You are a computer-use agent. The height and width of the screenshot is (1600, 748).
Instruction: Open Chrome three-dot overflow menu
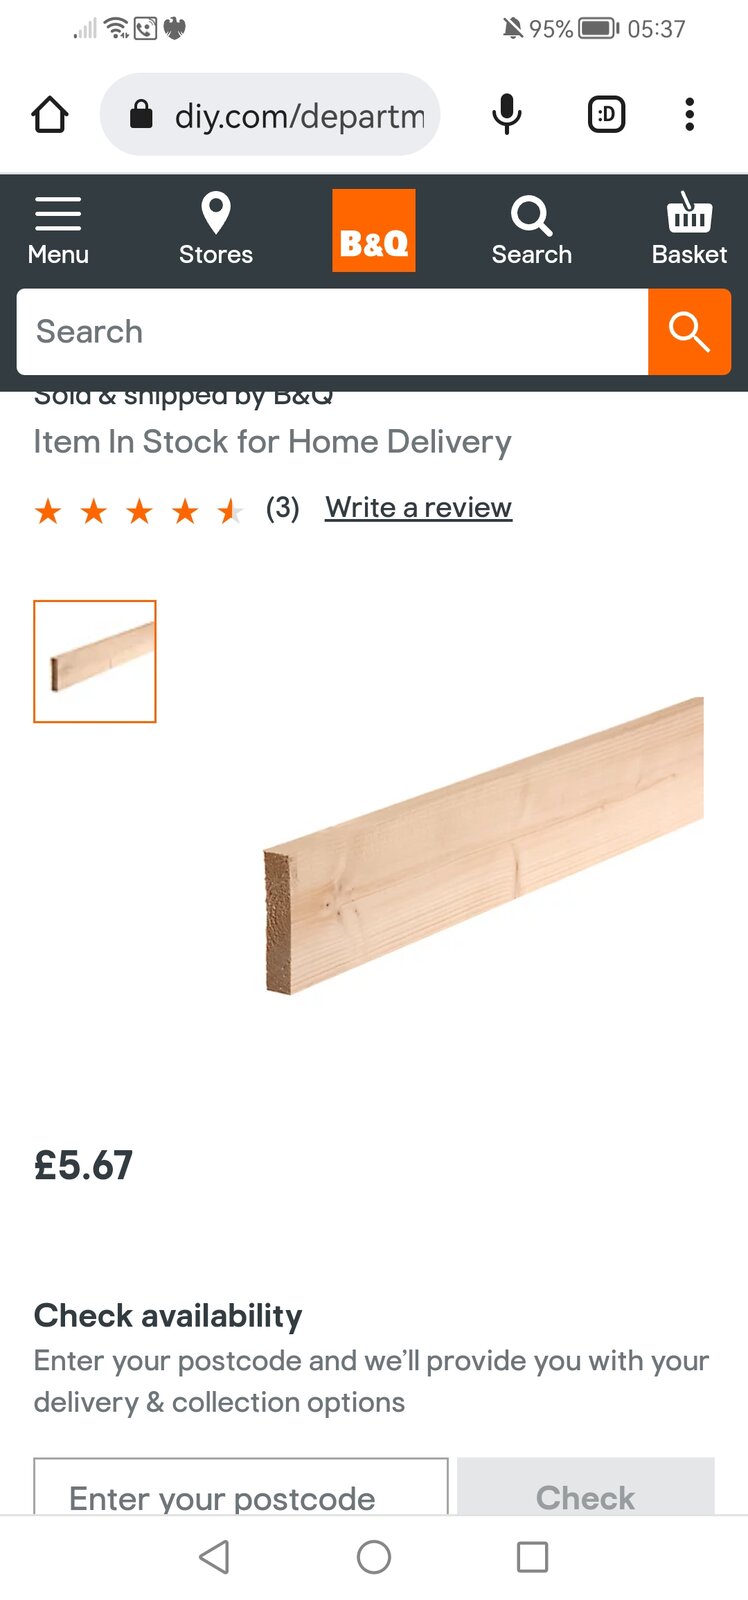(x=689, y=115)
